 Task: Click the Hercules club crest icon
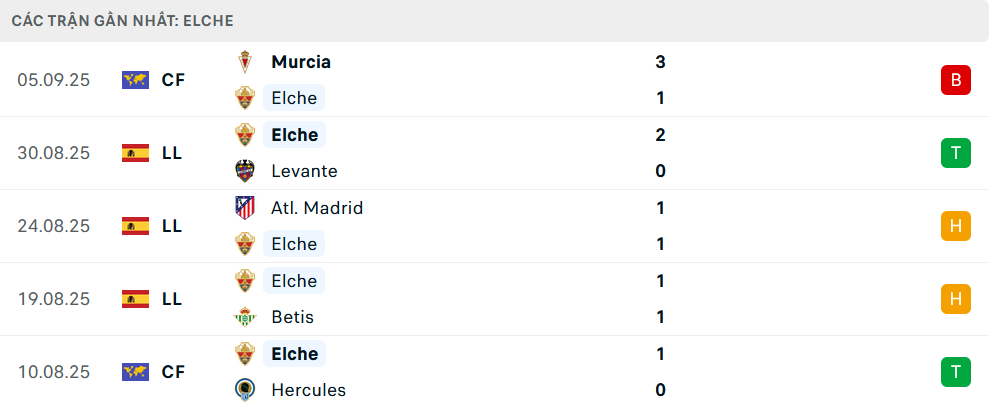[245, 390]
